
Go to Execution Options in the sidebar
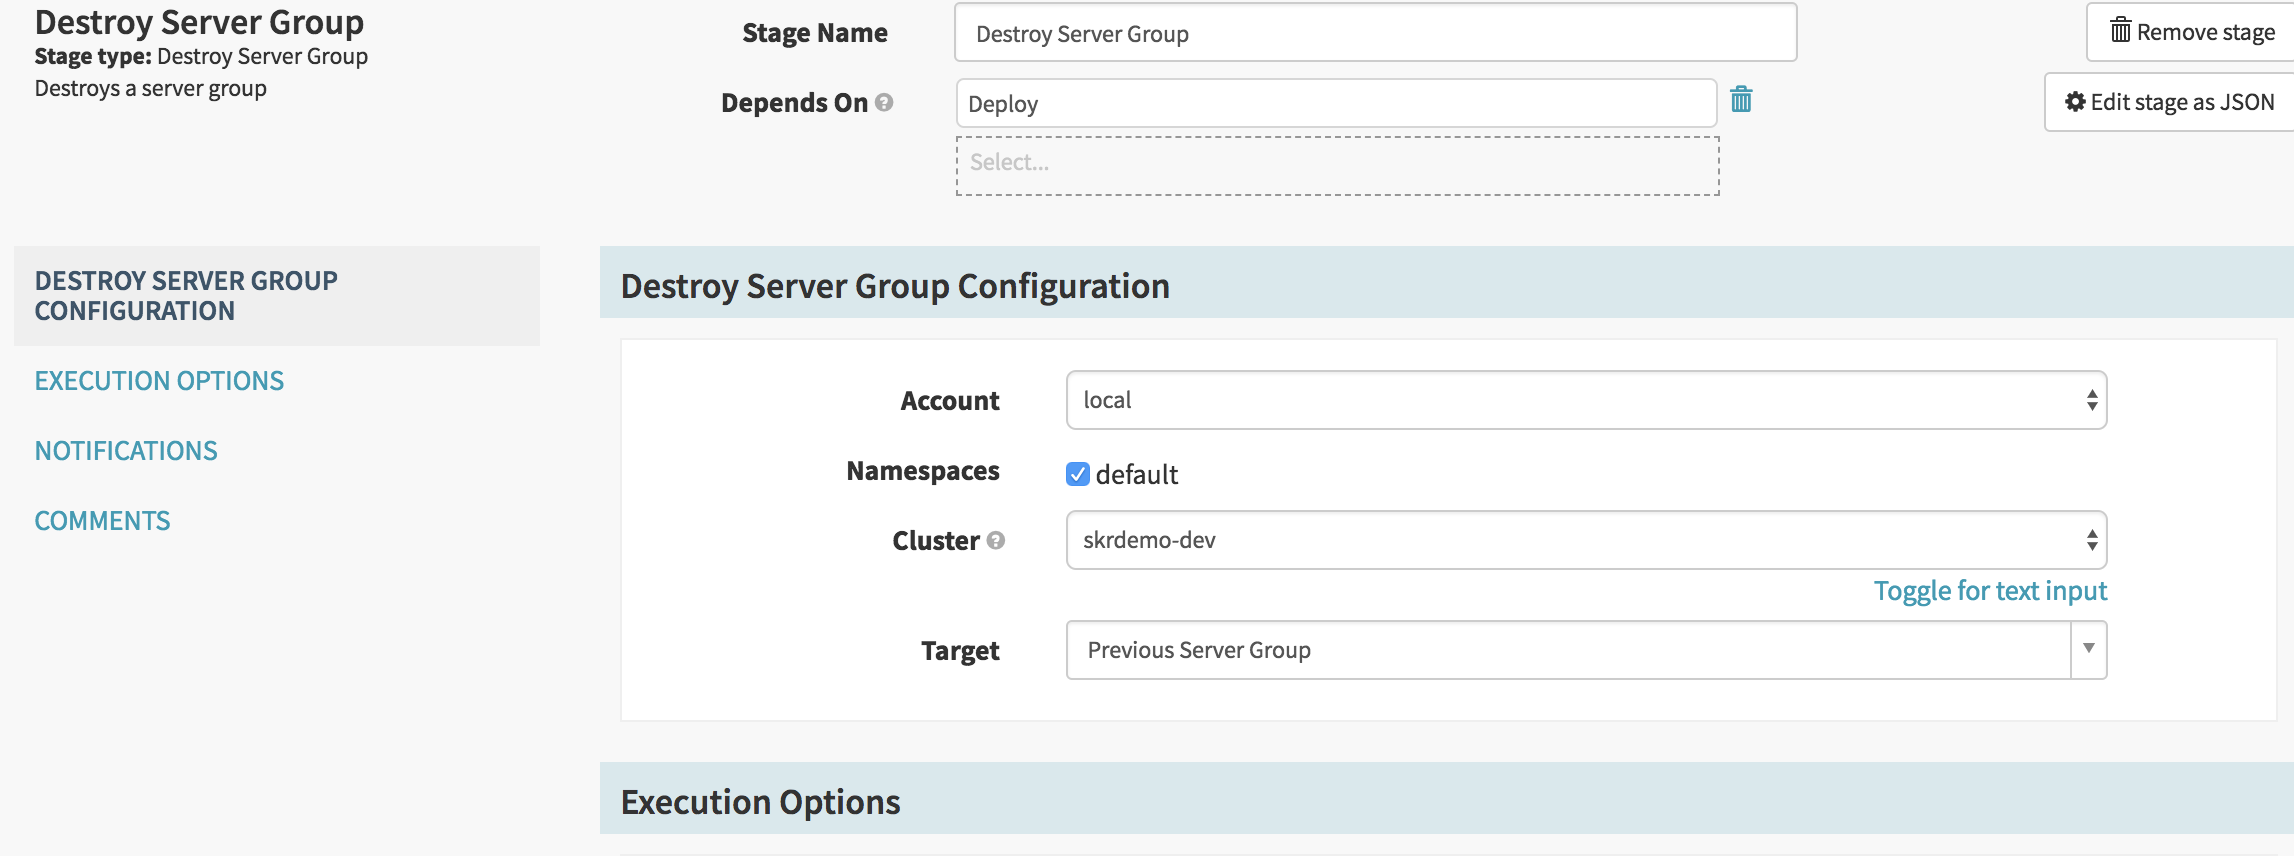(x=159, y=381)
